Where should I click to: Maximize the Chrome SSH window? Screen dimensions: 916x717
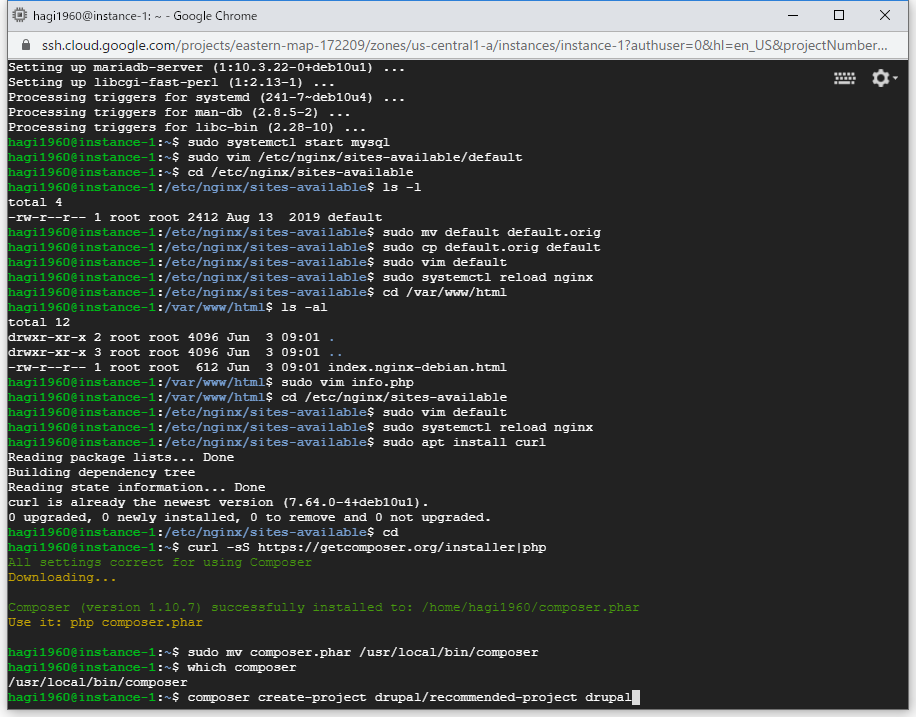839,16
